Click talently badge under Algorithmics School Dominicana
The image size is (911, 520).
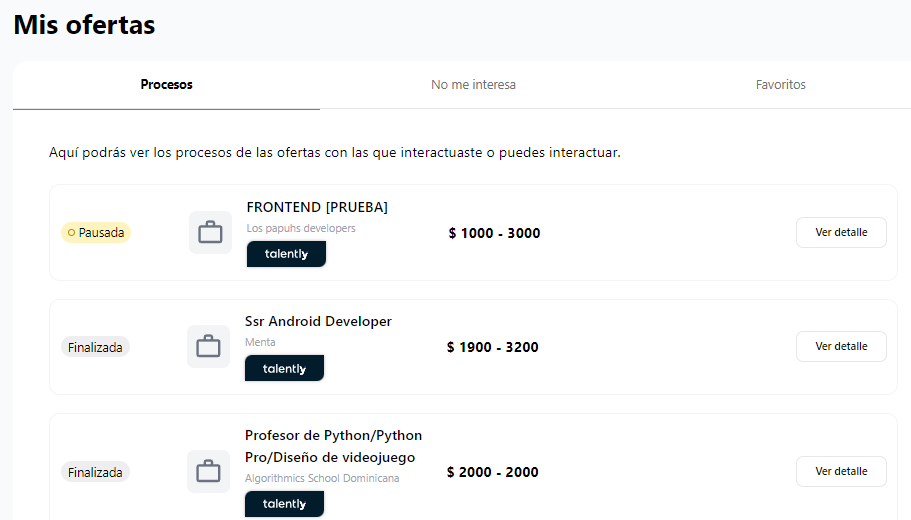284,504
